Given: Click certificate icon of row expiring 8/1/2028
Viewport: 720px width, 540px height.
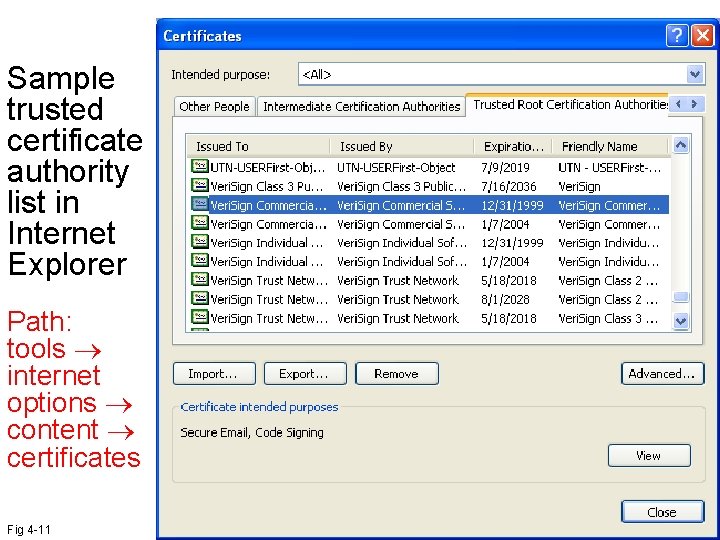Looking at the screenshot, I should pyautogui.click(x=200, y=298).
